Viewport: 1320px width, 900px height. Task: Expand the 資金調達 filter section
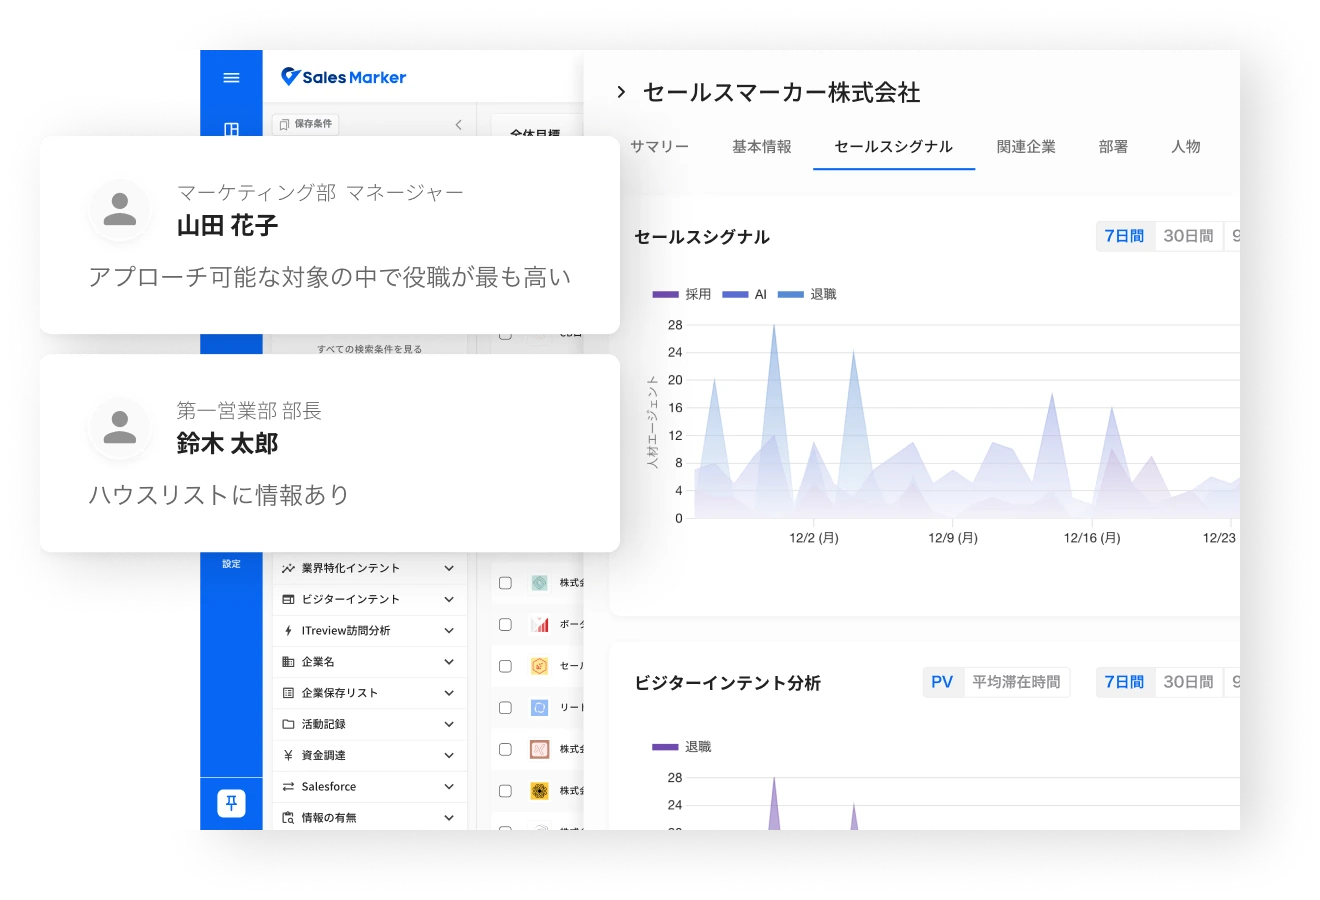click(x=448, y=756)
